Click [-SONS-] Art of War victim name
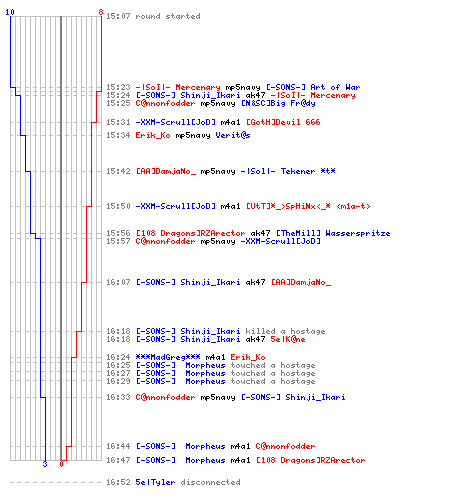Image resolution: width=450 pixels, height=500 pixels. click(313, 87)
